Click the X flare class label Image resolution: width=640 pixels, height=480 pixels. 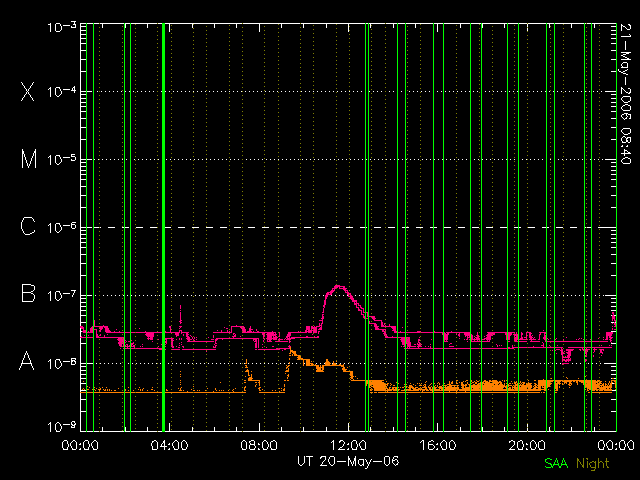coord(27,91)
